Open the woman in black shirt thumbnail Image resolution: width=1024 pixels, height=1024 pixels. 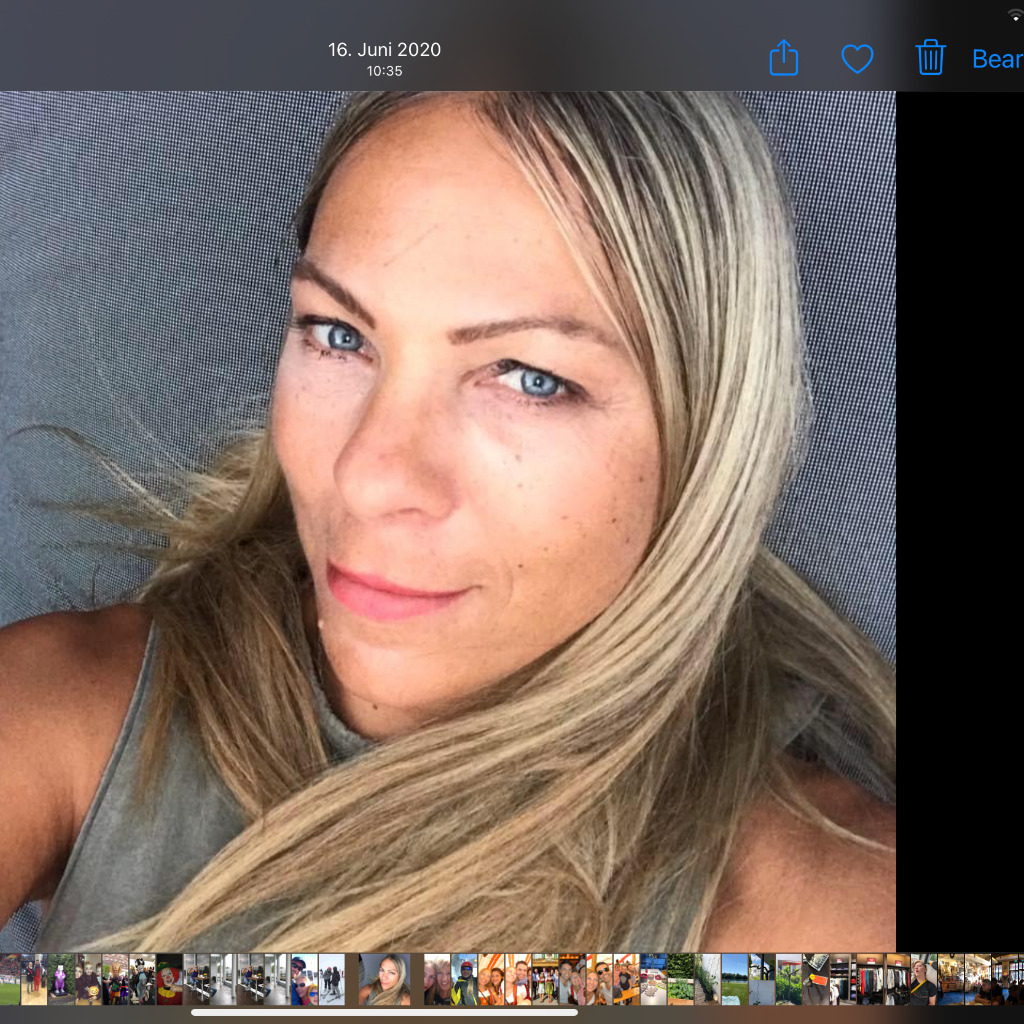pyautogui.click(x=923, y=979)
